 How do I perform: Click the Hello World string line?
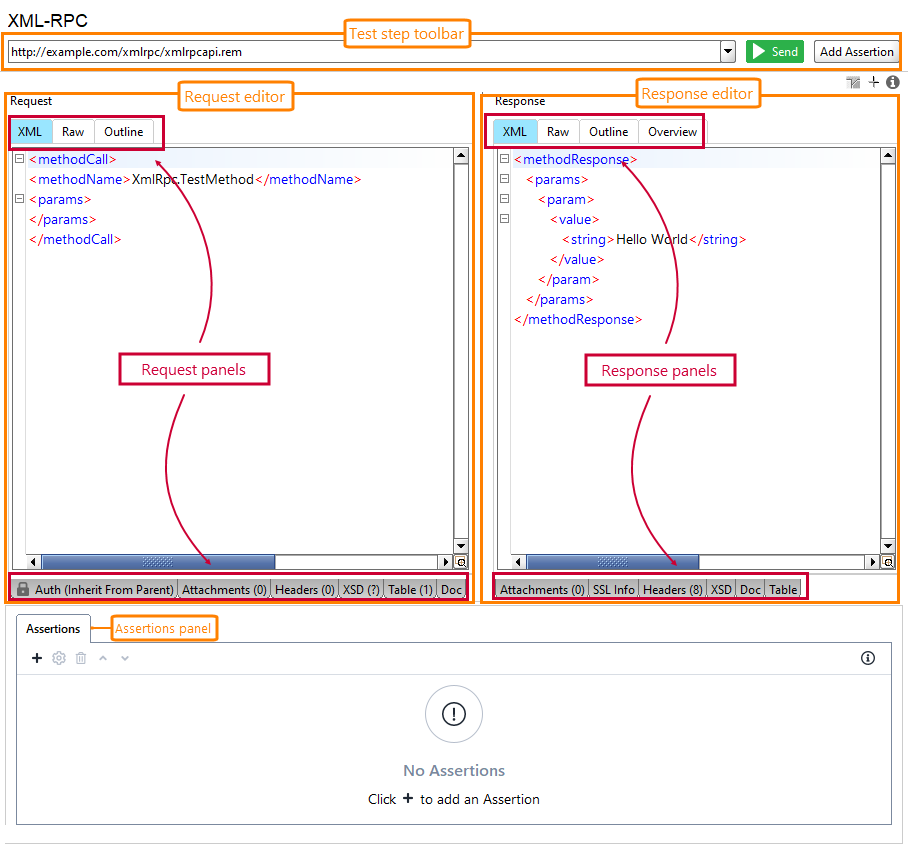point(654,239)
